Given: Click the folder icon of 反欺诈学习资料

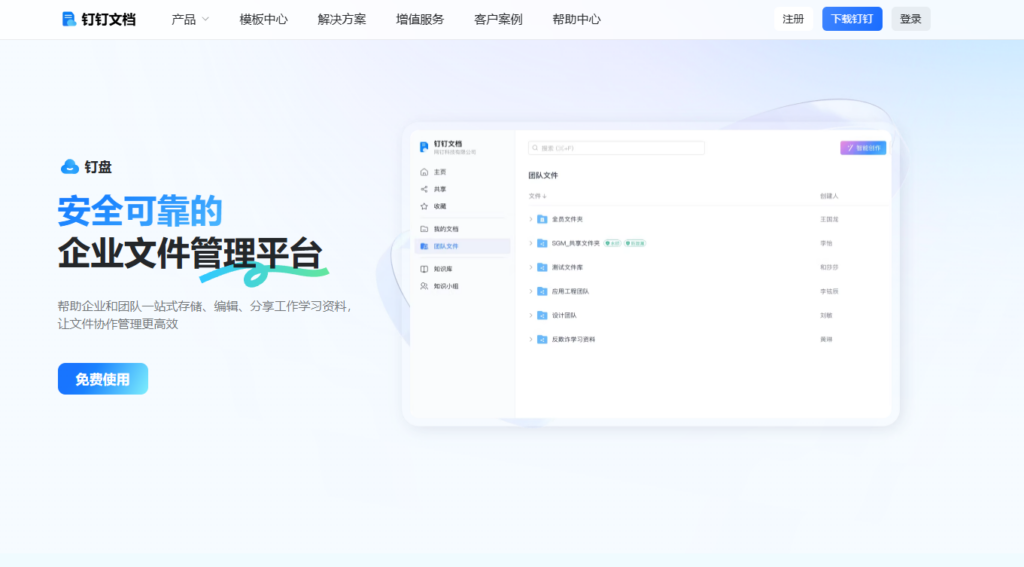Looking at the screenshot, I should (x=542, y=340).
